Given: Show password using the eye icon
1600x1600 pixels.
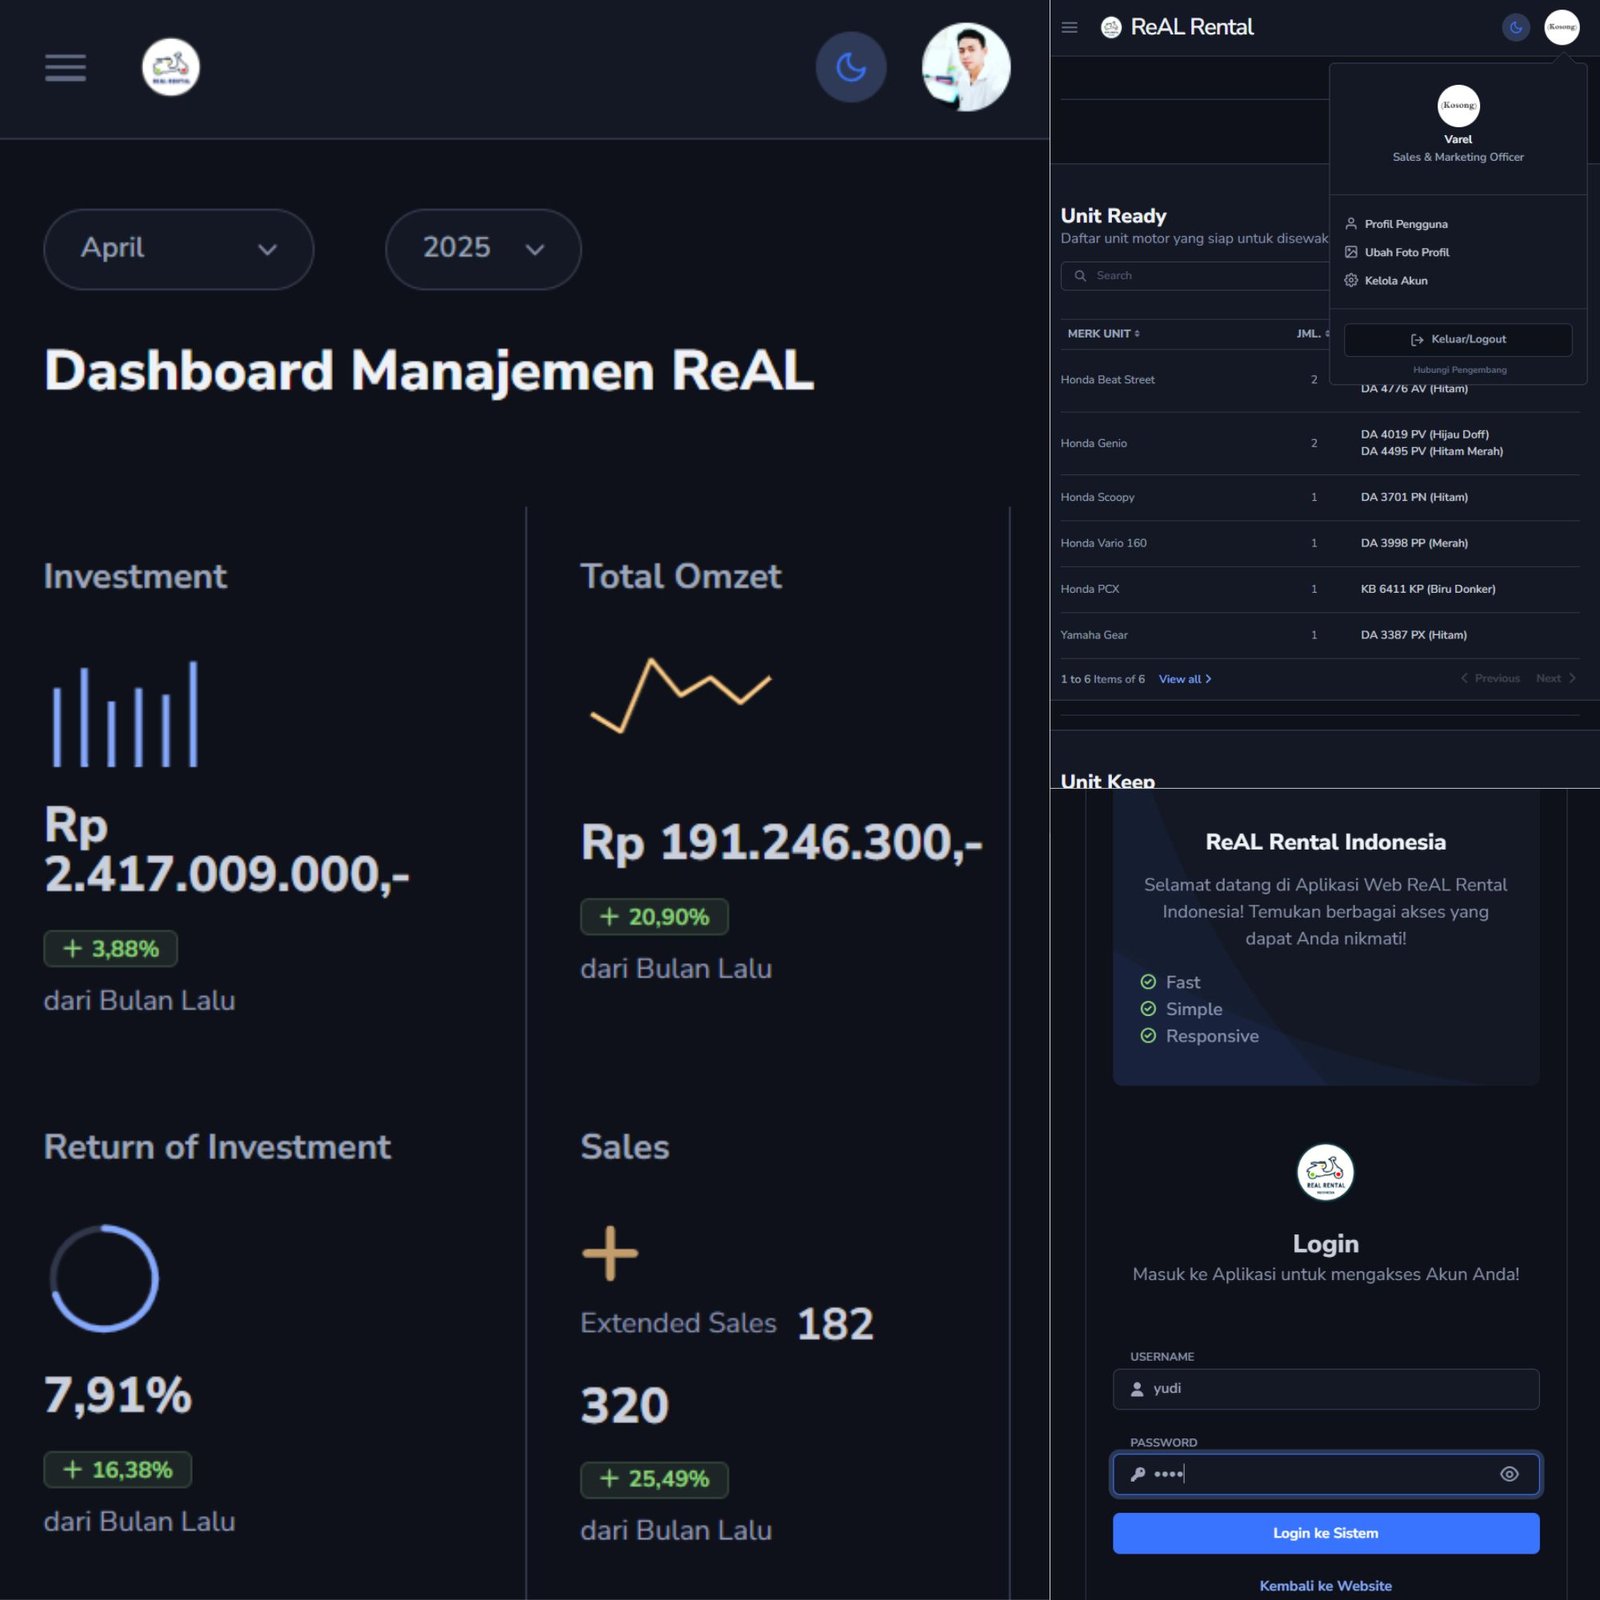Looking at the screenshot, I should (x=1509, y=1474).
